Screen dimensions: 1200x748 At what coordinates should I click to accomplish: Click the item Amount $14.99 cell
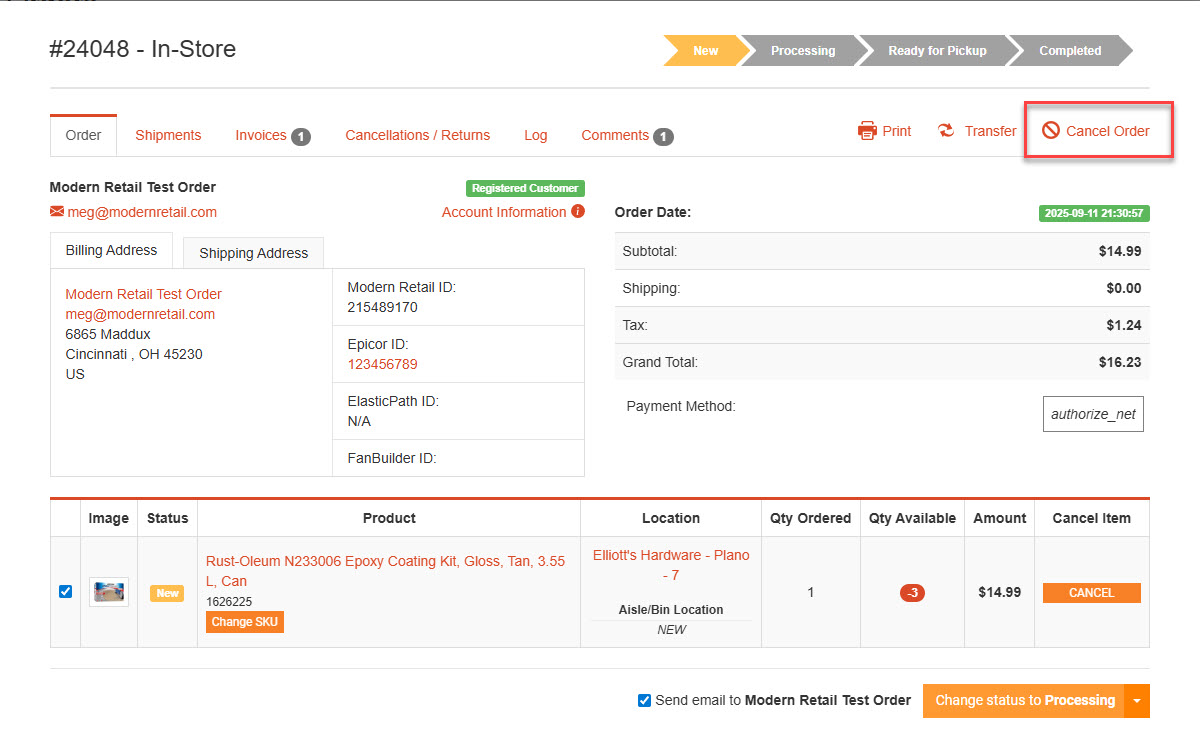(1000, 592)
